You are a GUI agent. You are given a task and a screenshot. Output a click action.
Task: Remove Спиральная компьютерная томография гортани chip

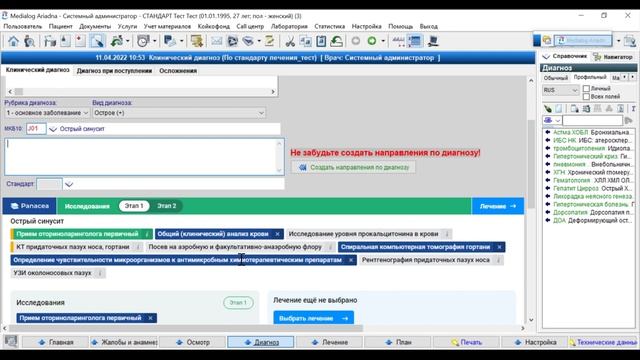click(499, 247)
